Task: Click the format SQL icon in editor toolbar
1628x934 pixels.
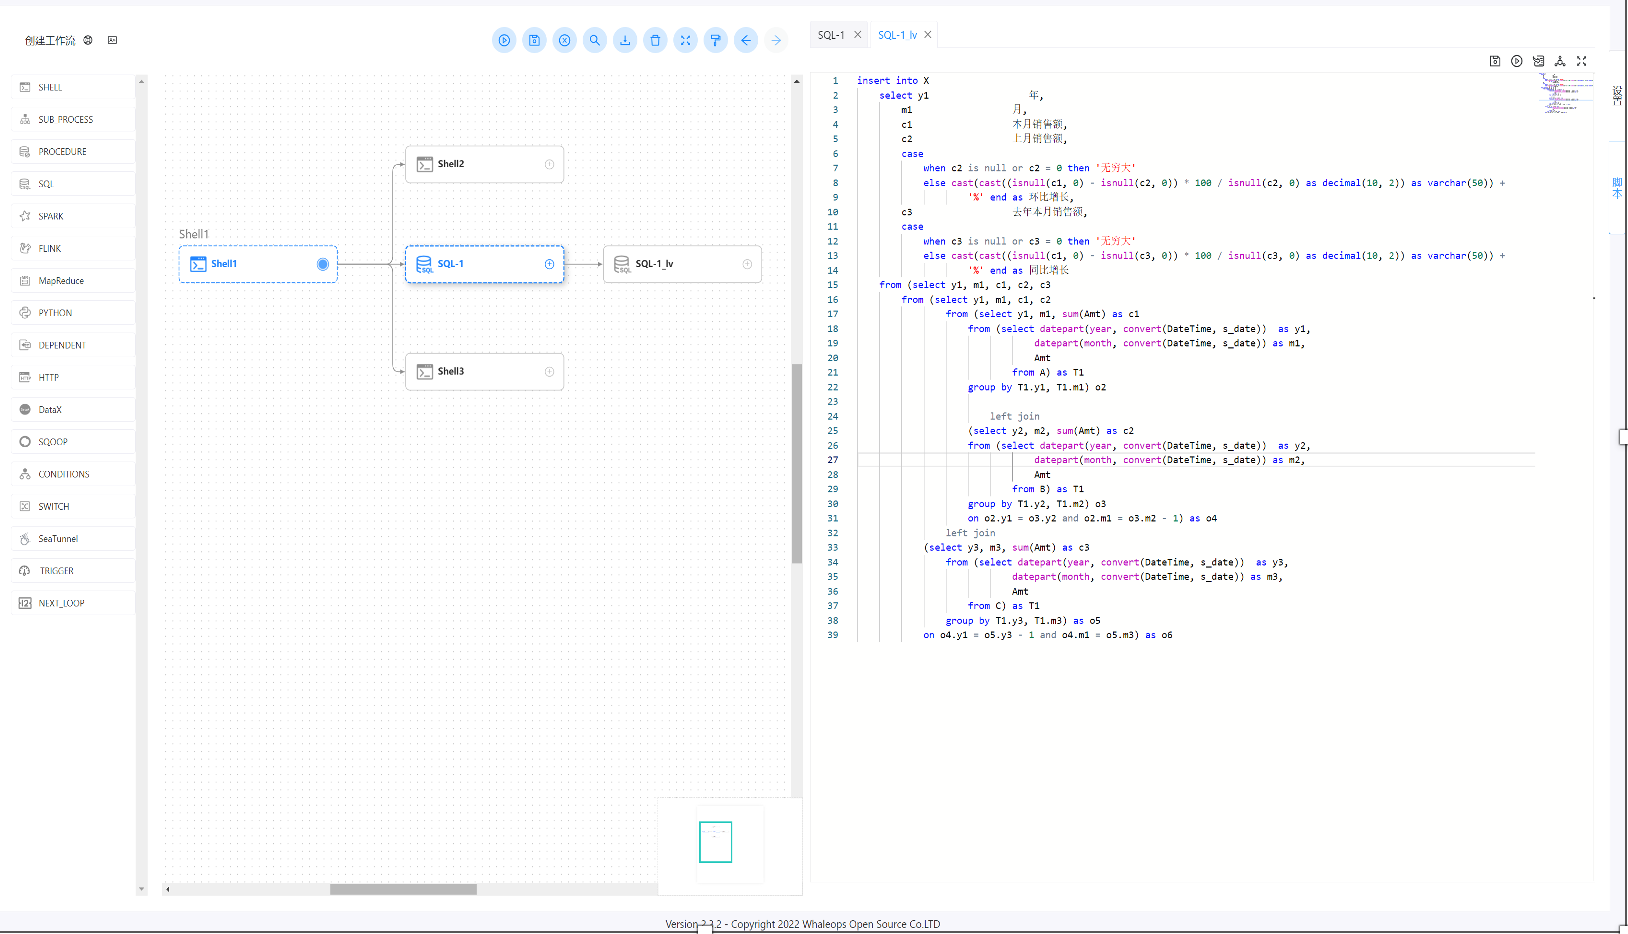Action: click(1538, 61)
